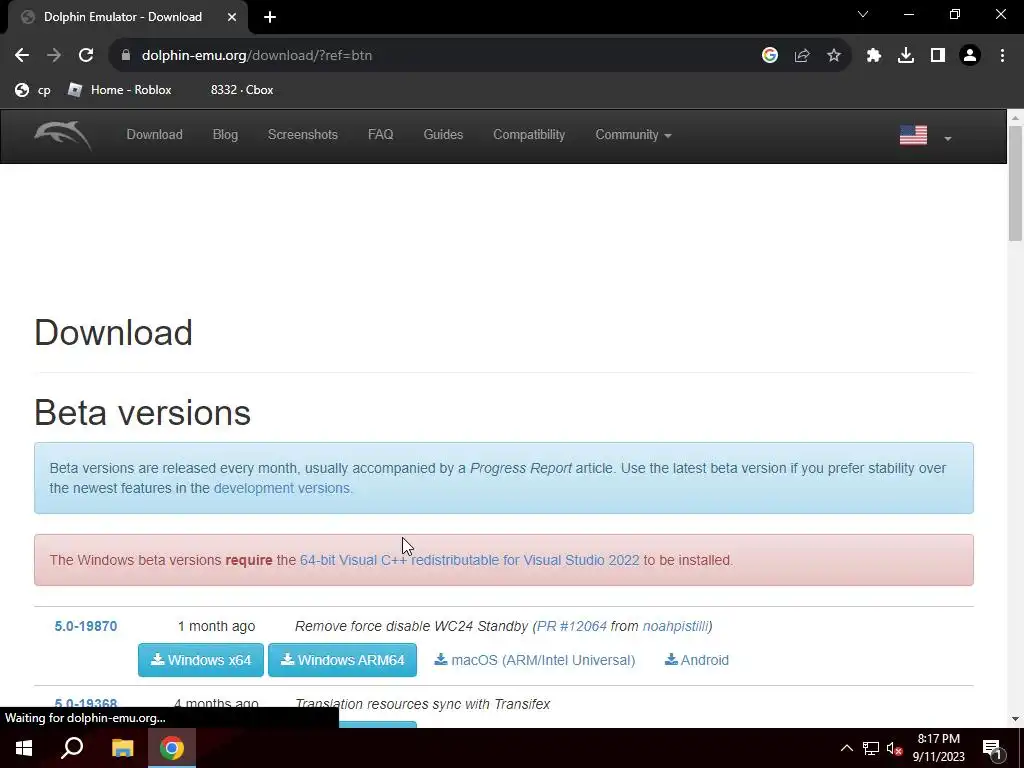Image resolution: width=1024 pixels, height=768 pixels.
Task: Open the Chrome profile avatar
Action: point(970,56)
